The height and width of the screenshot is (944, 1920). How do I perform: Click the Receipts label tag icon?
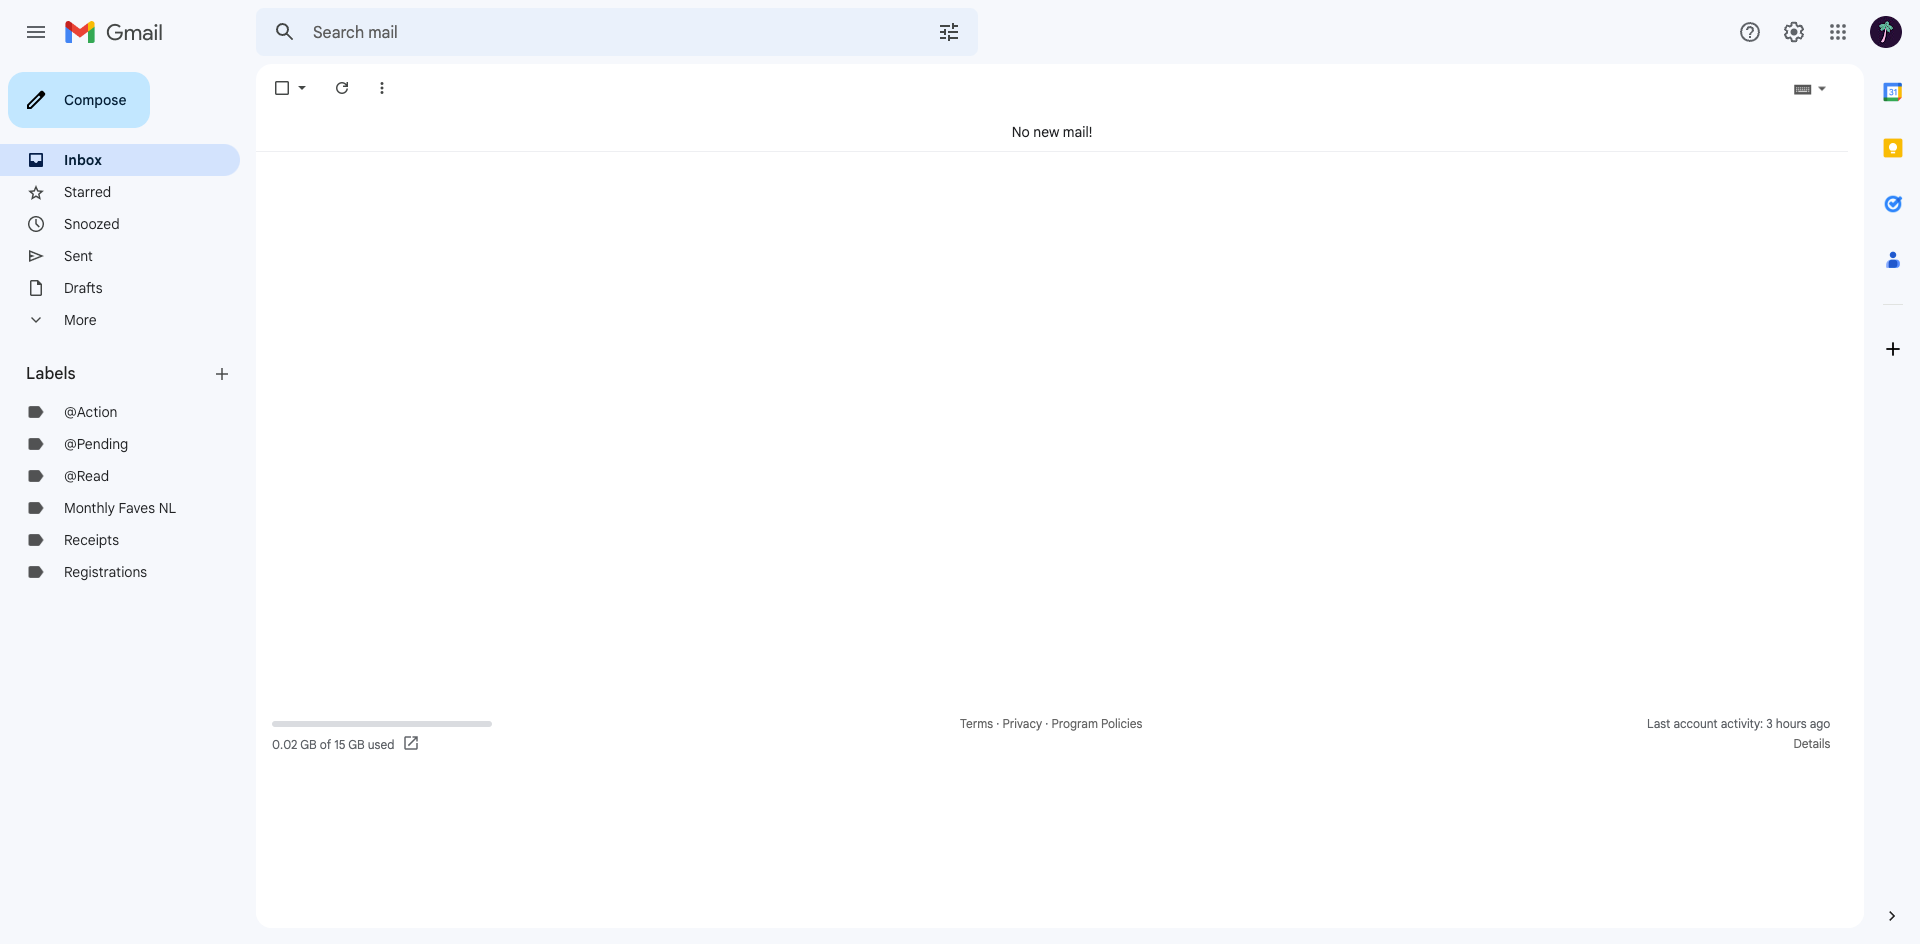pos(36,540)
